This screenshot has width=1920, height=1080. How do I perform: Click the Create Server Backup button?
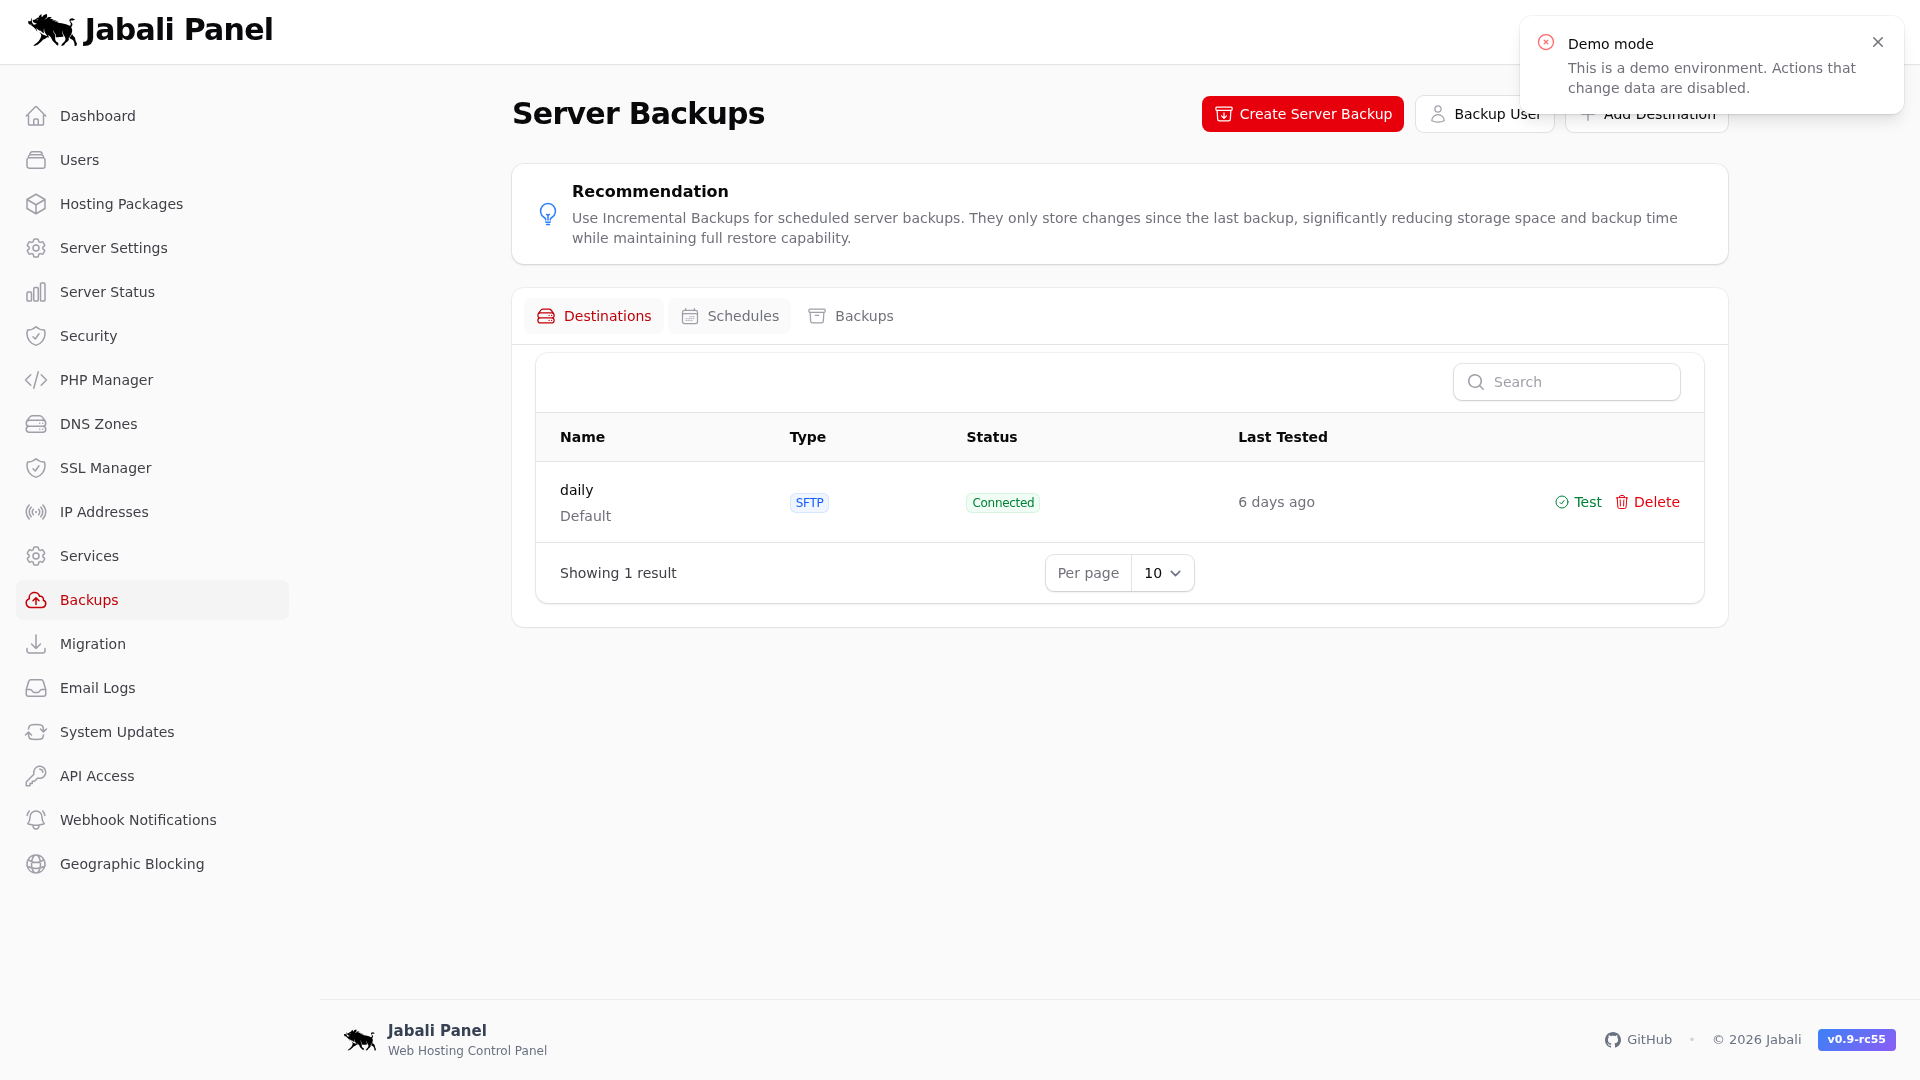(1302, 114)
